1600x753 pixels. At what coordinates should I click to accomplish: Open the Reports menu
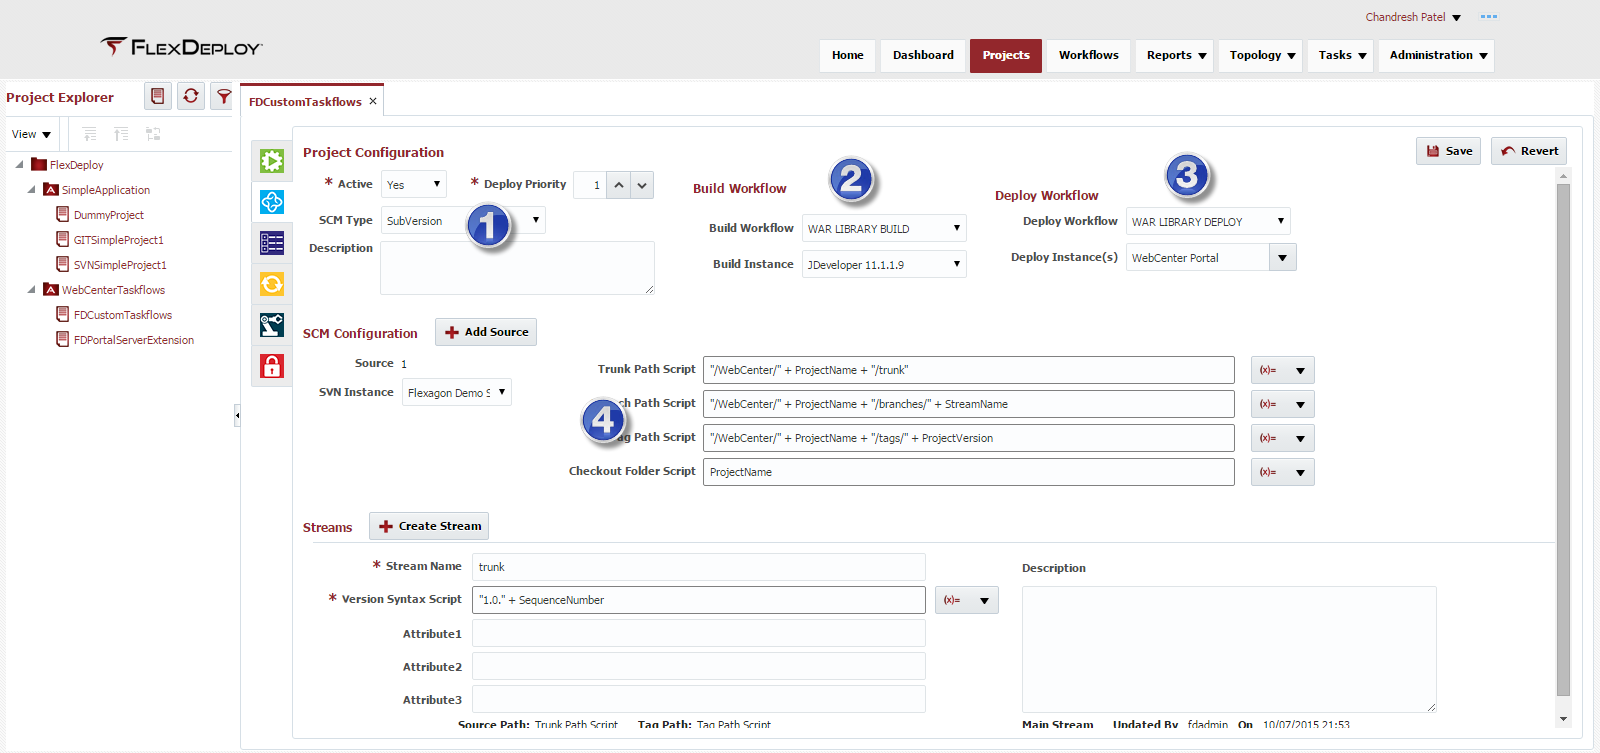point(1175,55)
